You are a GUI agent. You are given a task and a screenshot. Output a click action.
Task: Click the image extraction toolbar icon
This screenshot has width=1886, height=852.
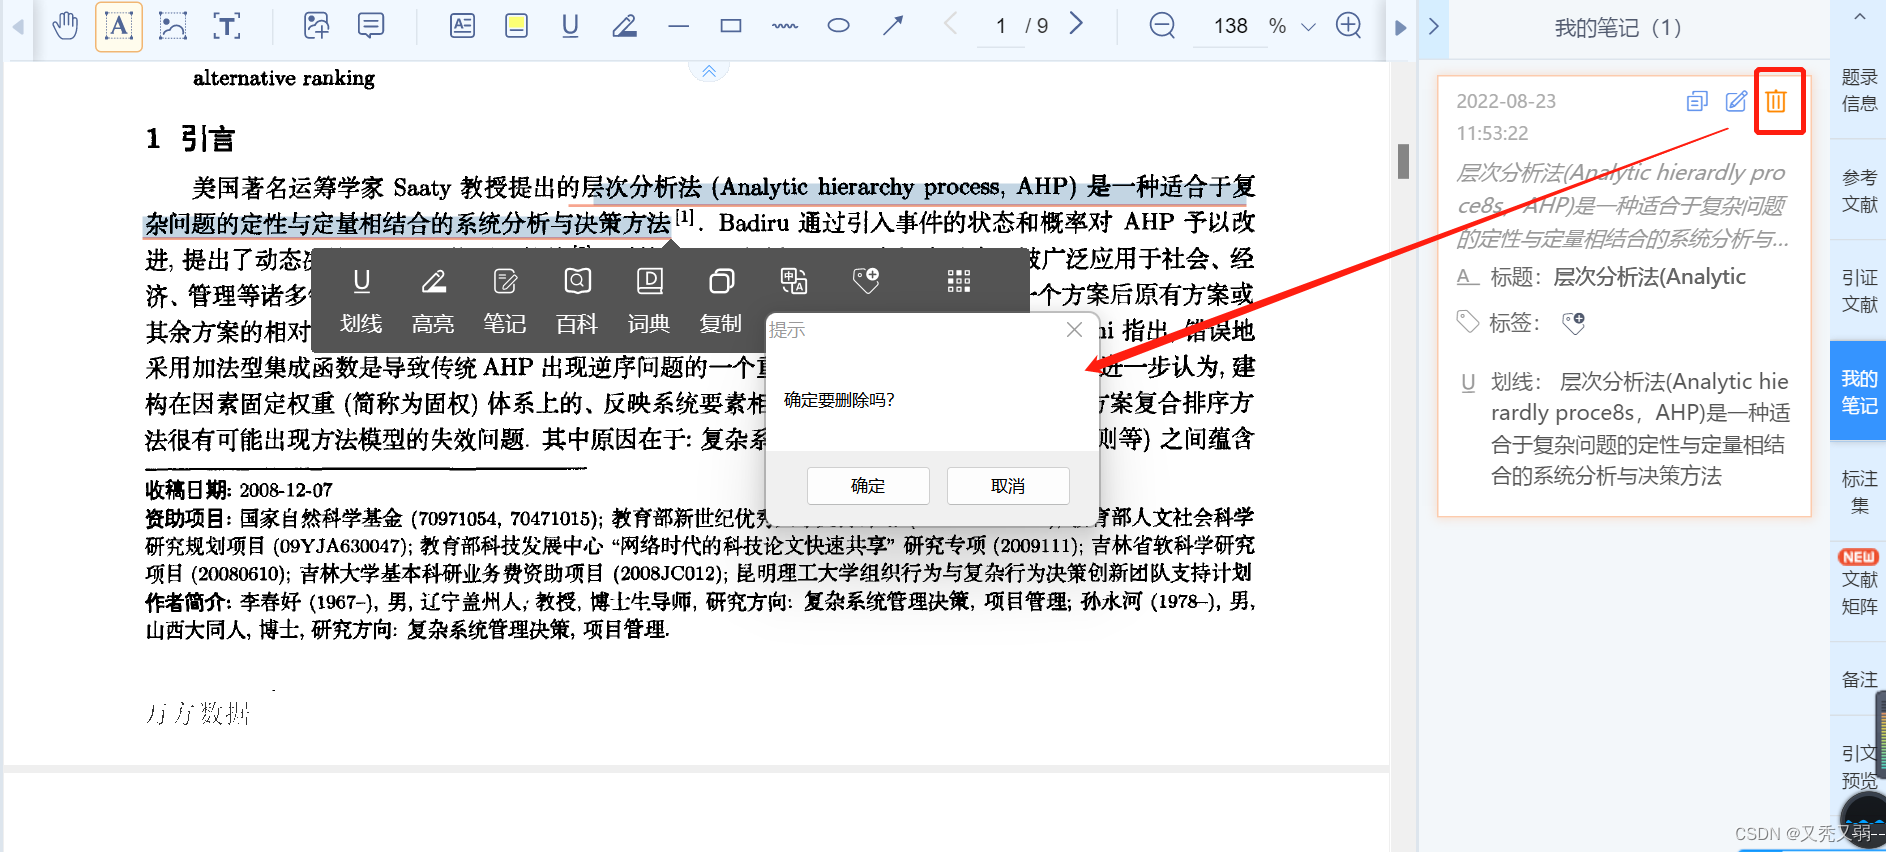pyautogui.click(x=317, y=26)
